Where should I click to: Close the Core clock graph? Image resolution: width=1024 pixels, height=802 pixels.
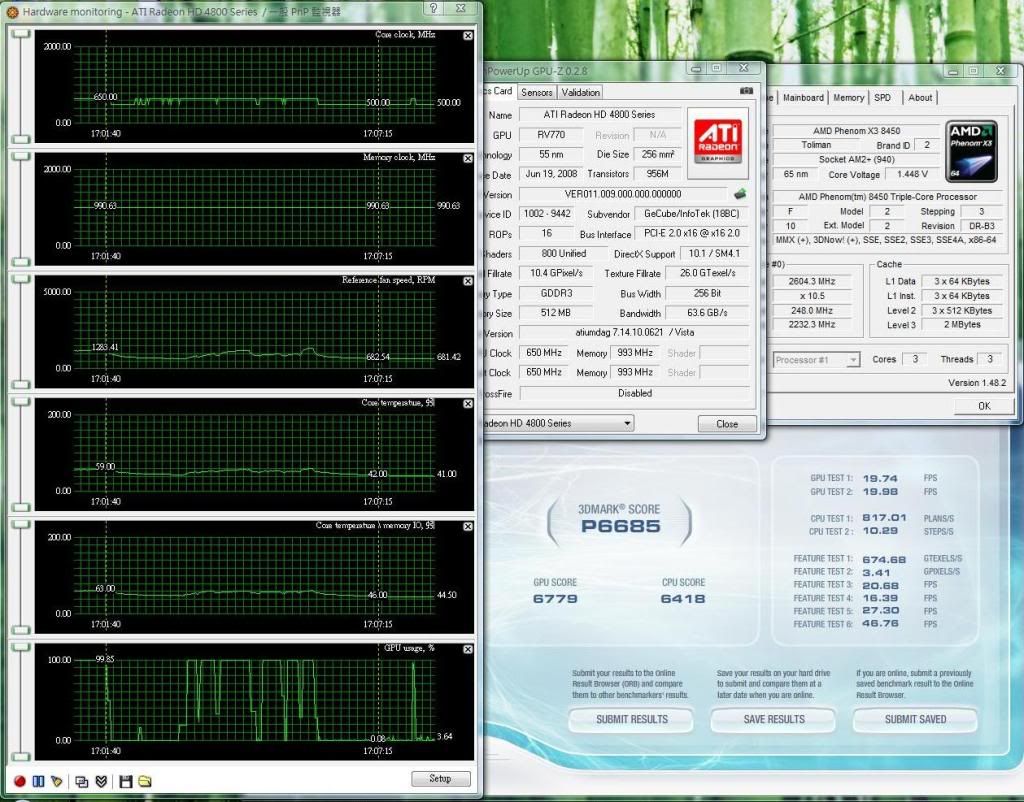[468, 36]
